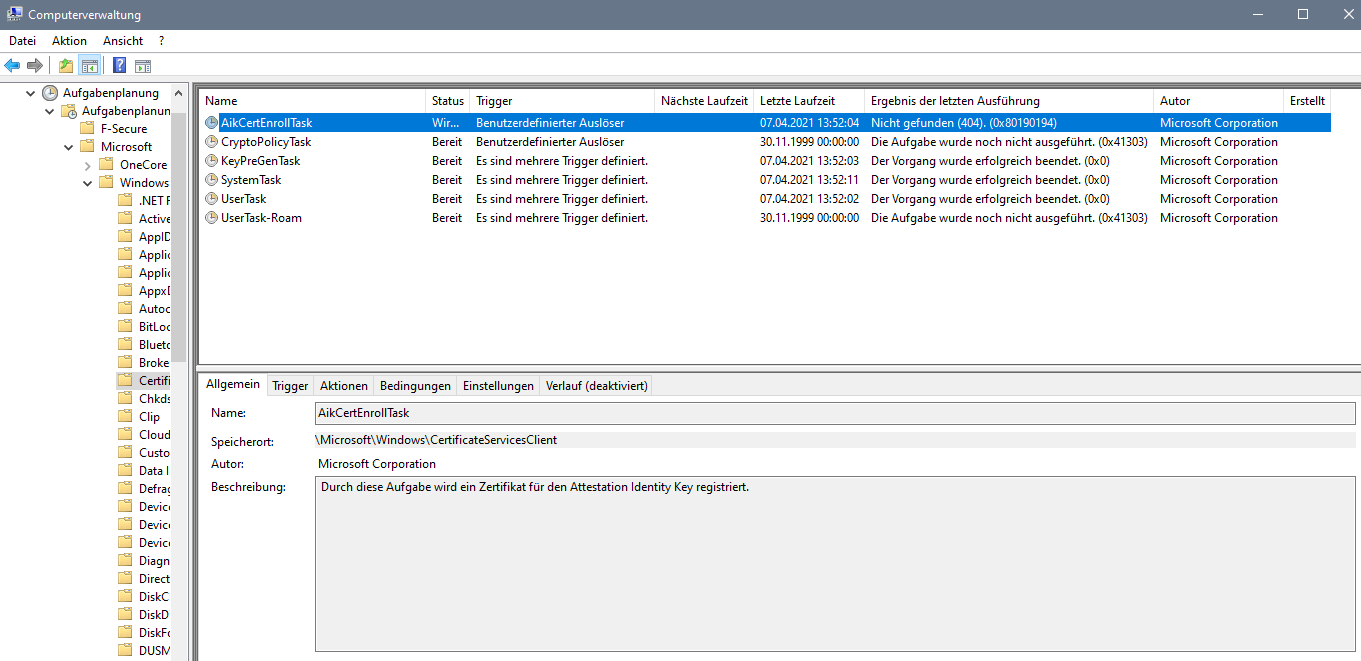Click the Cloud folder icon
The height and width of the screenshot is (661, 1361).
tap(125, 435)
